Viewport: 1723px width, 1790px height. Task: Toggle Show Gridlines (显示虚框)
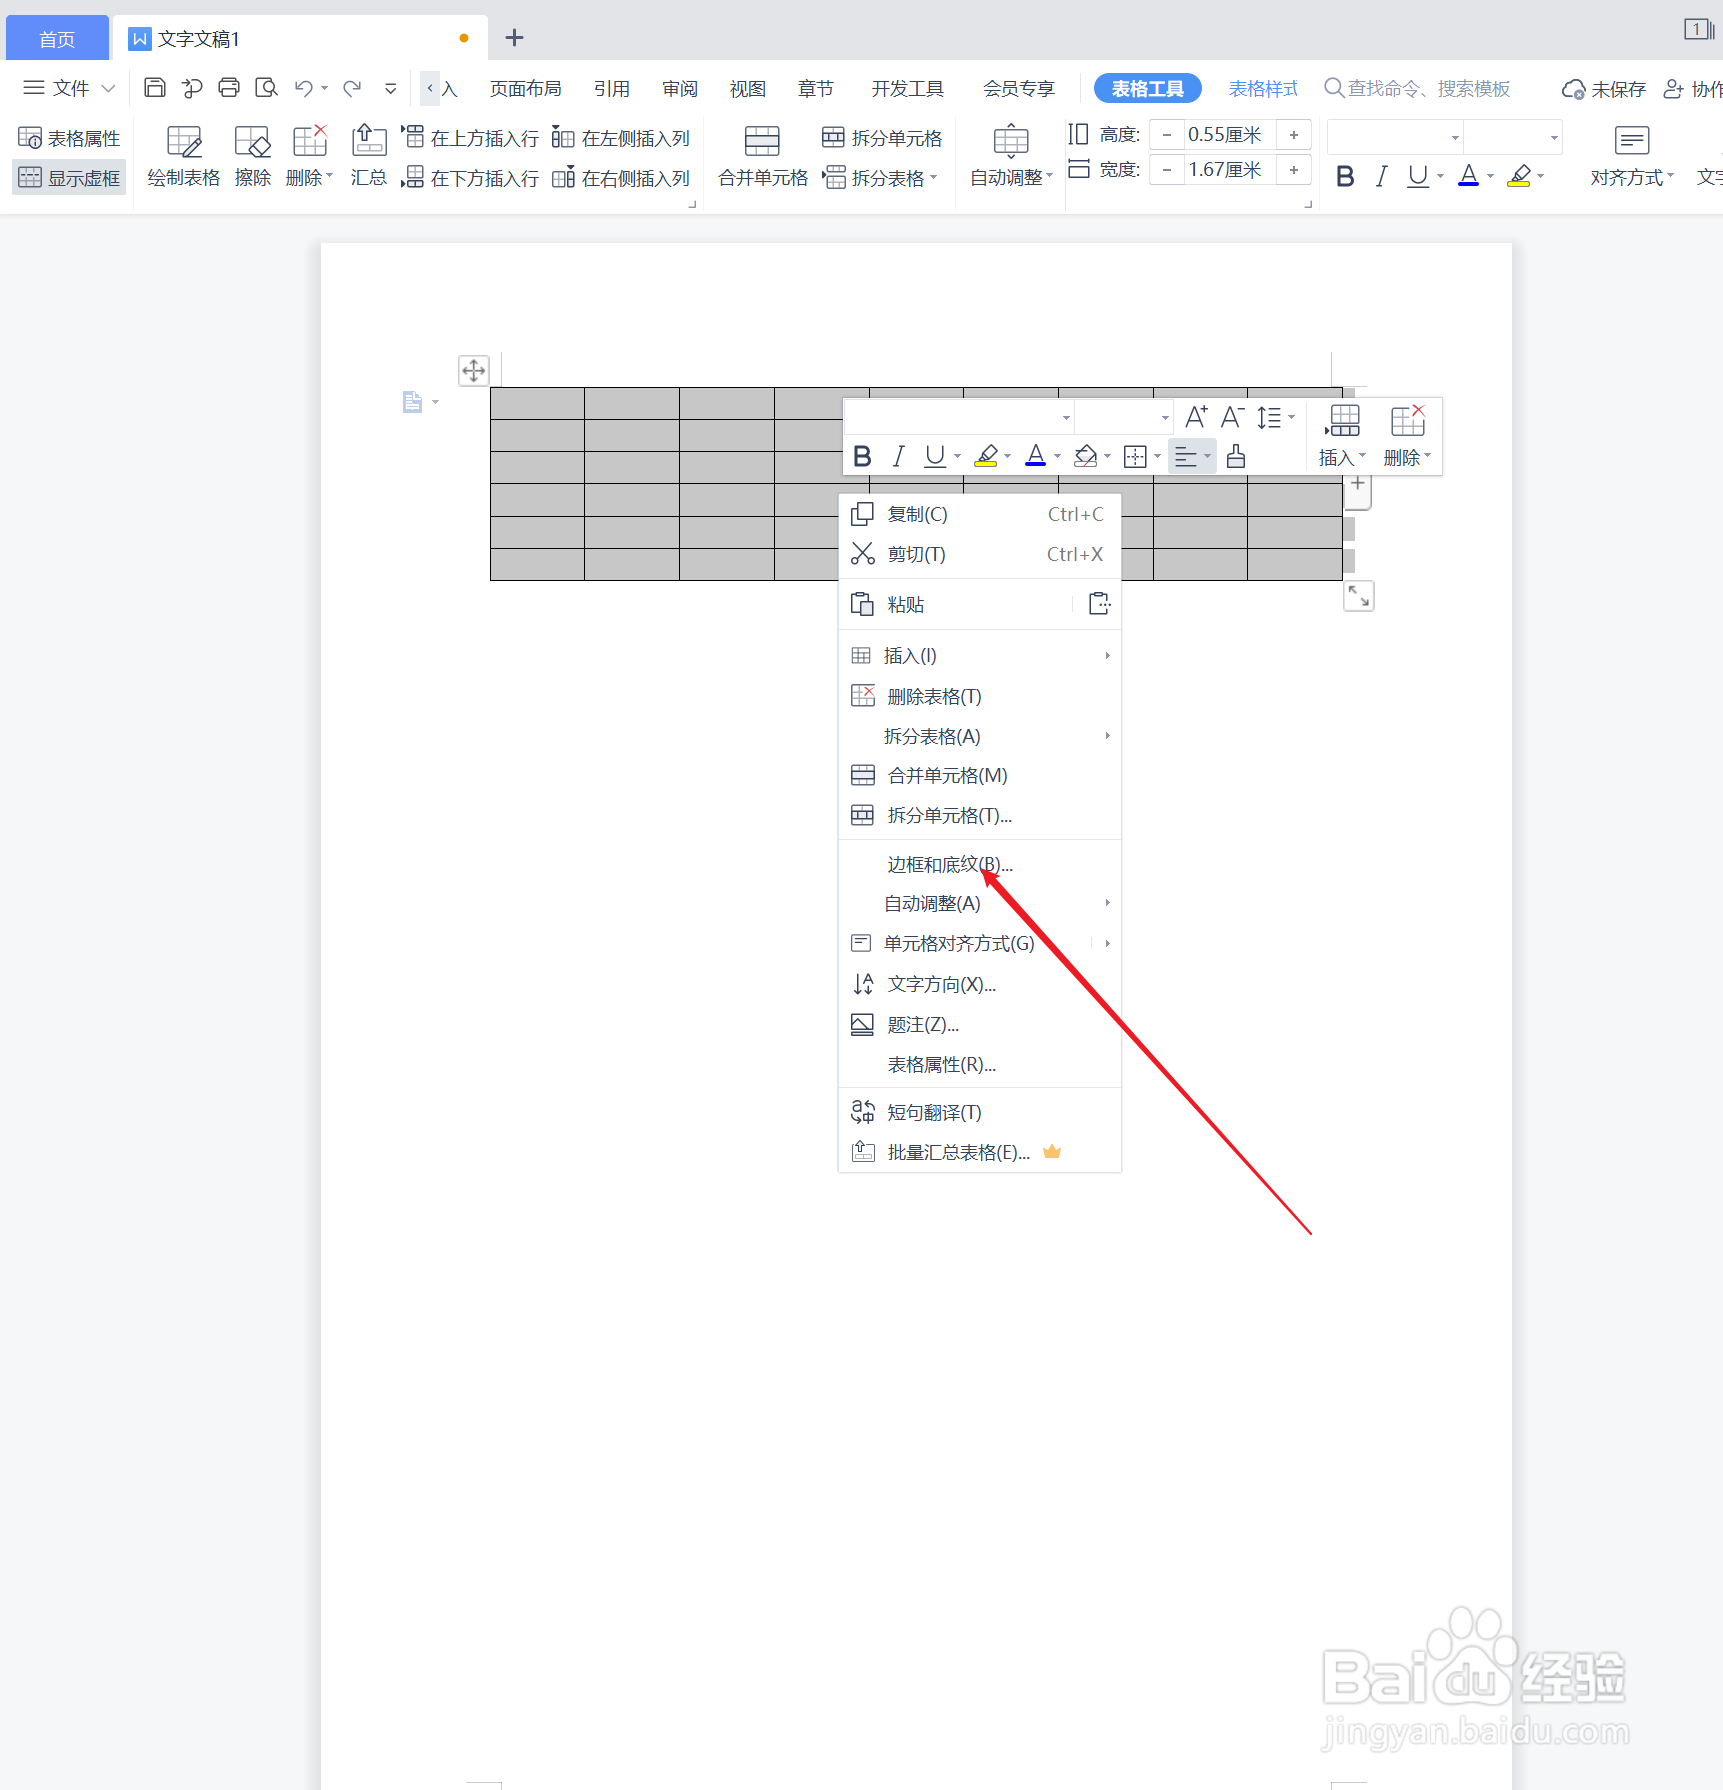pyautogui.click(x=69, y=178)
